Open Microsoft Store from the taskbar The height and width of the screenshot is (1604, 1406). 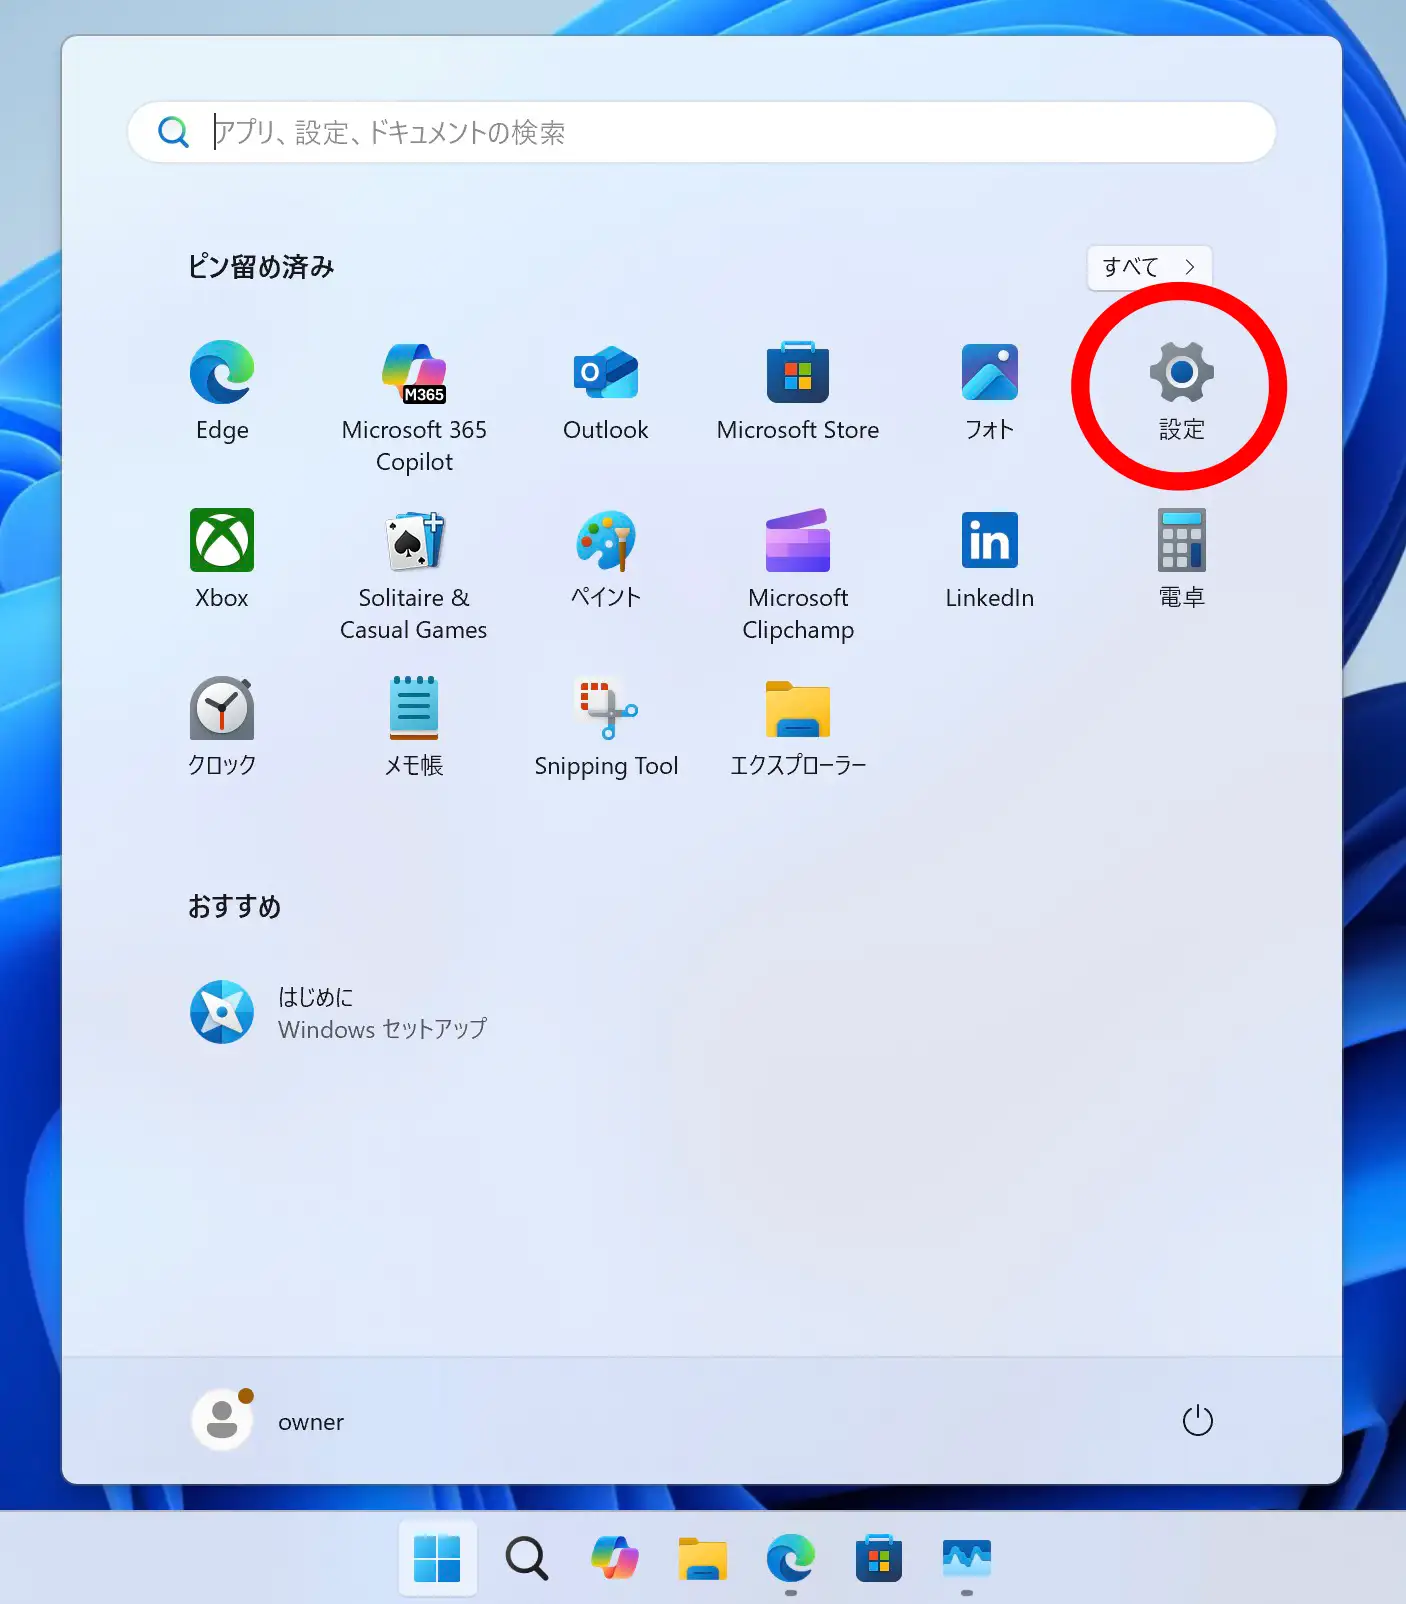pos(878,1558)
